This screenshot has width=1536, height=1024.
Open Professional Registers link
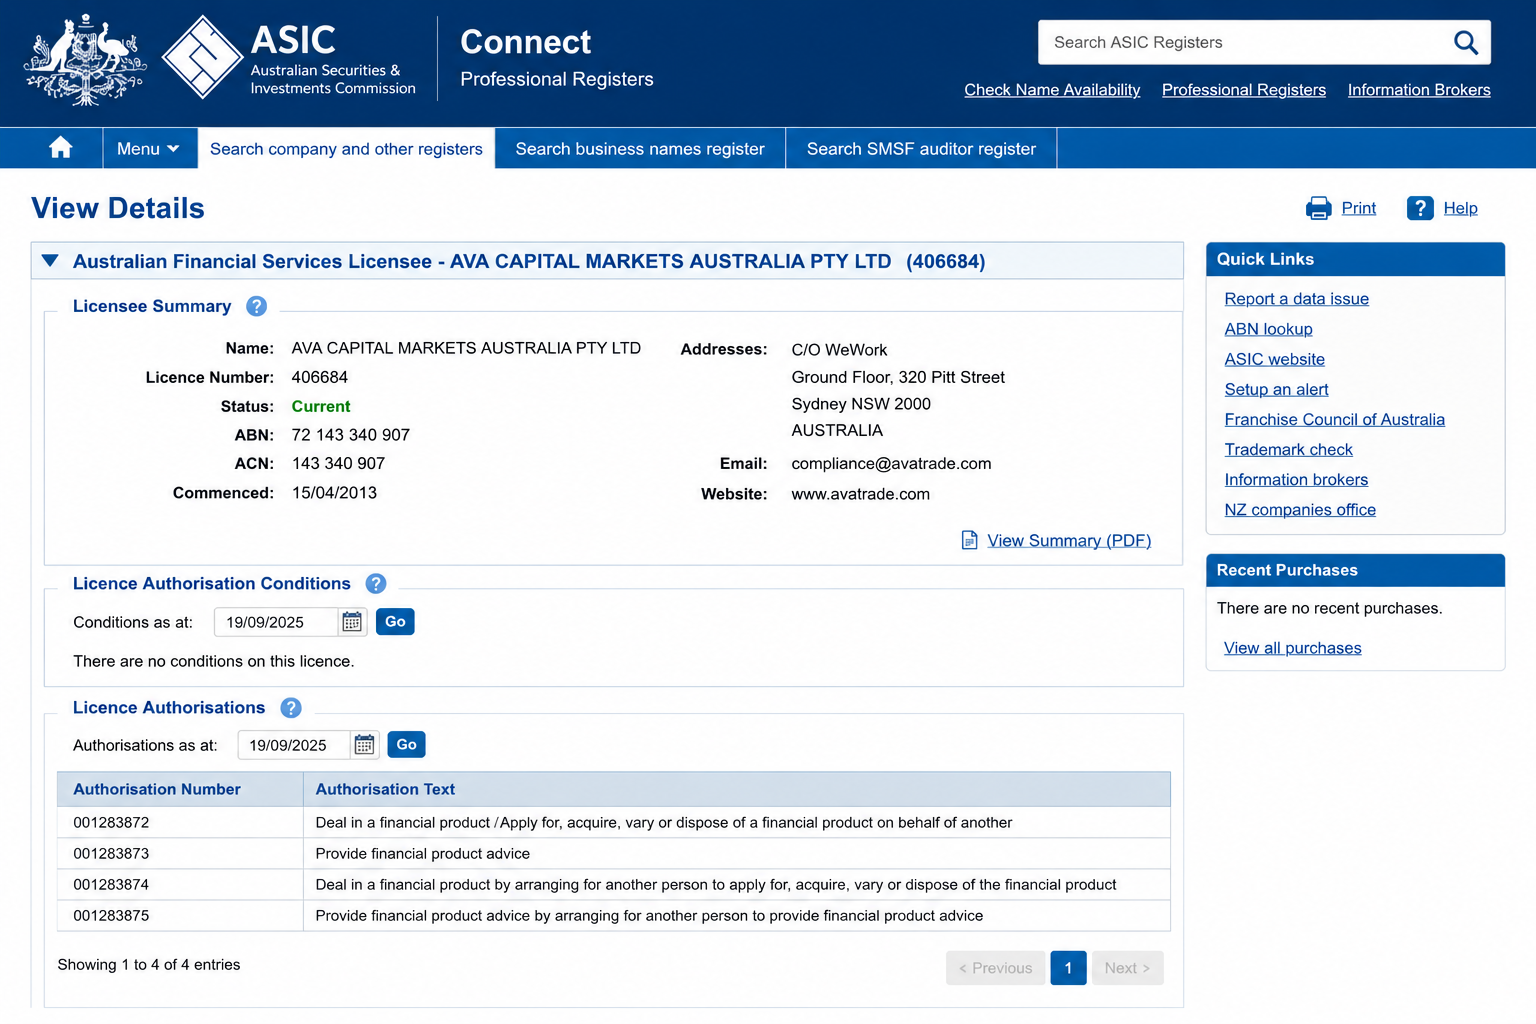1244,90
